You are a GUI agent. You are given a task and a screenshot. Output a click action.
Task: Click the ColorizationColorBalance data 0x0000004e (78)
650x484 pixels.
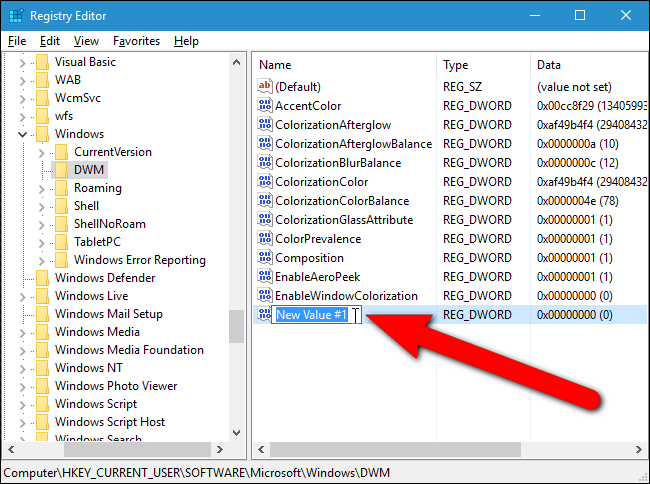click(x=577, y=201)
